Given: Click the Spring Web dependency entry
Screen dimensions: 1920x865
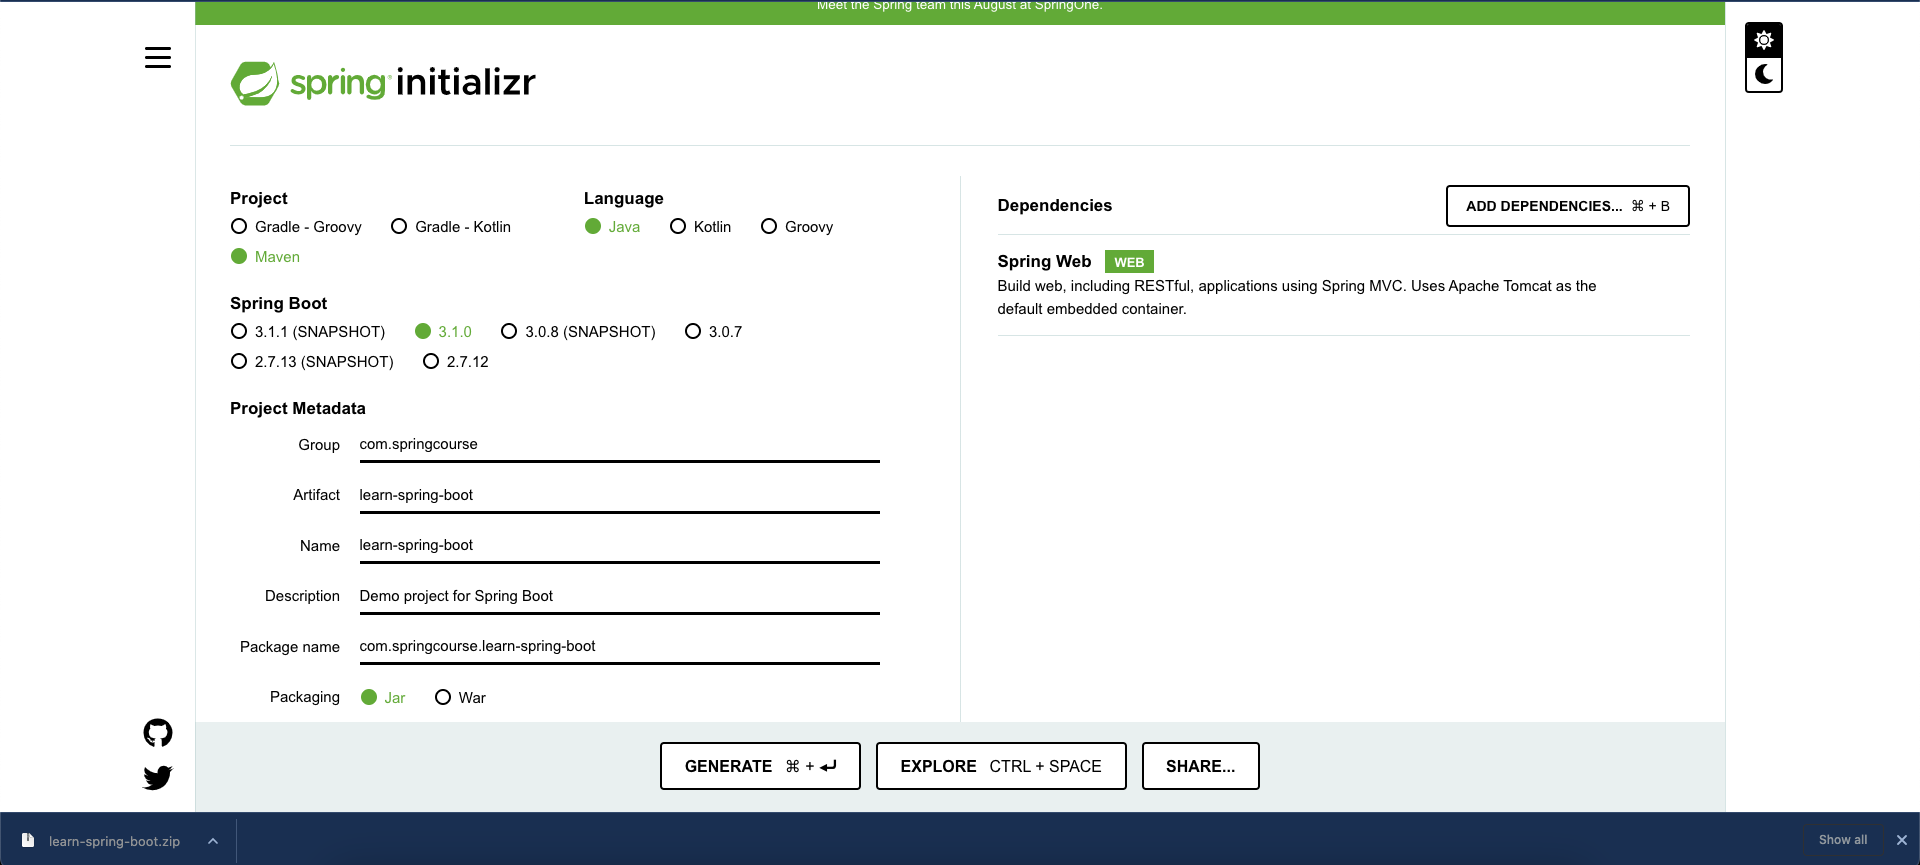Looking at the screenshot, I should pyautogui.click(x=1343, y=285).
